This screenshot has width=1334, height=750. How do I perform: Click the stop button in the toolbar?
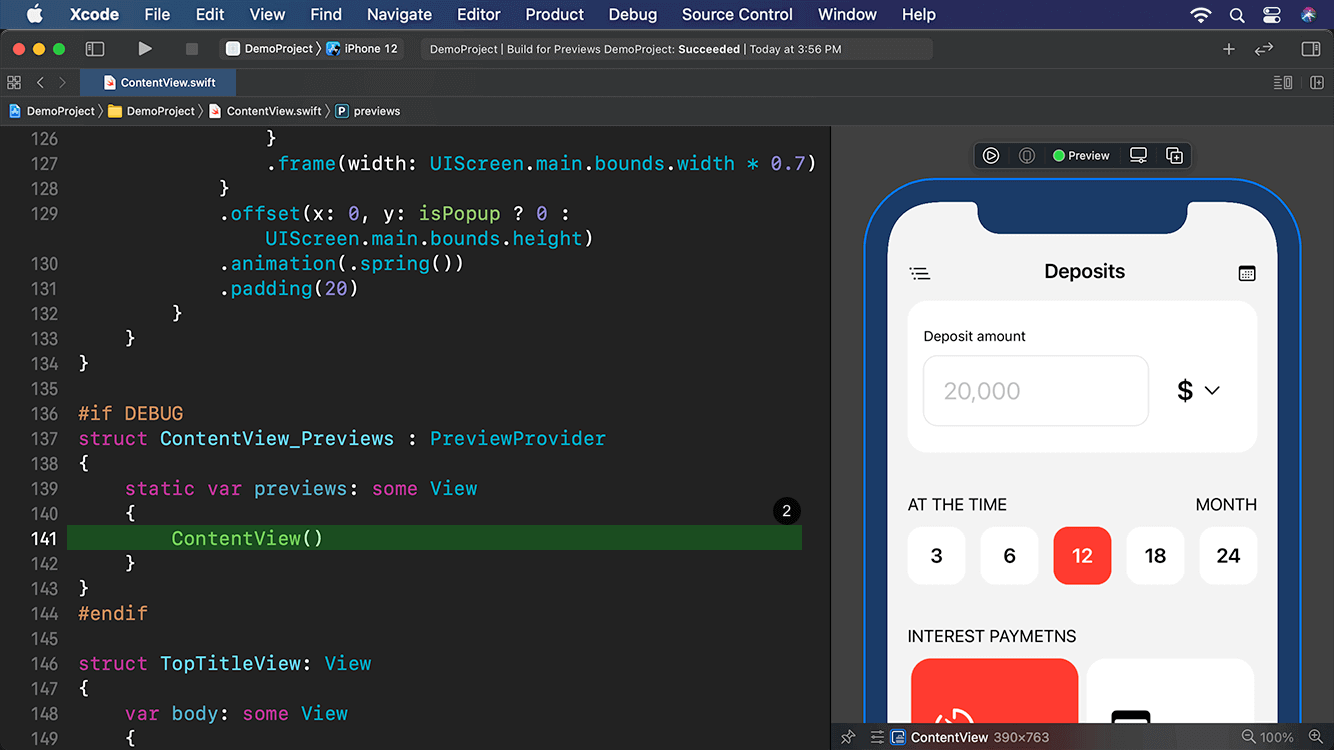[192, 48]
